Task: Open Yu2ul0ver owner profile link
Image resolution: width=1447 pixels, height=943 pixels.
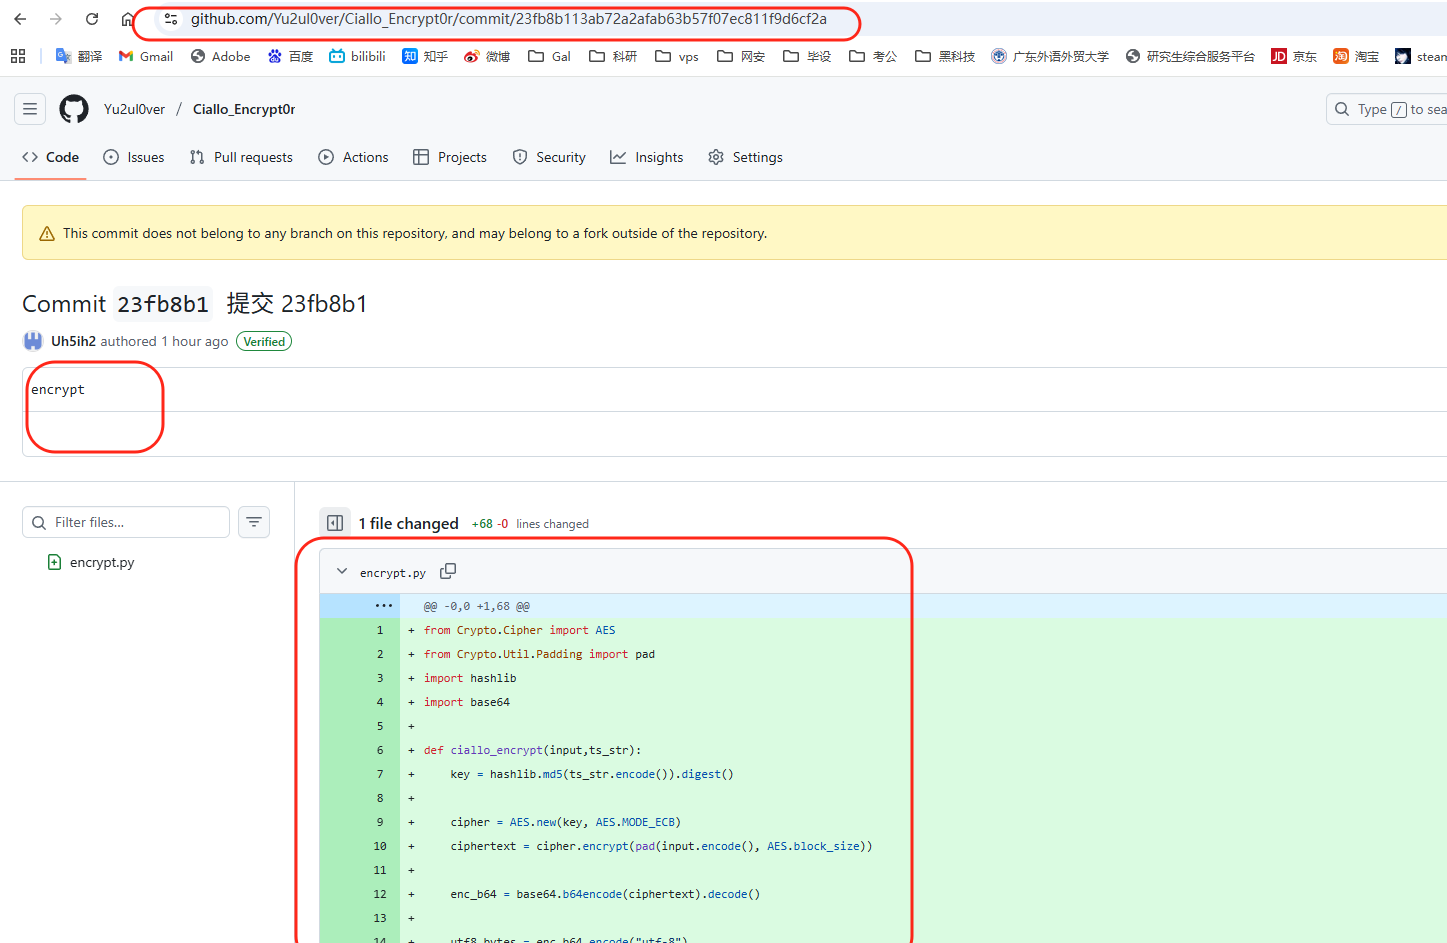Action: pyautogui.click(x=134, y=109)
